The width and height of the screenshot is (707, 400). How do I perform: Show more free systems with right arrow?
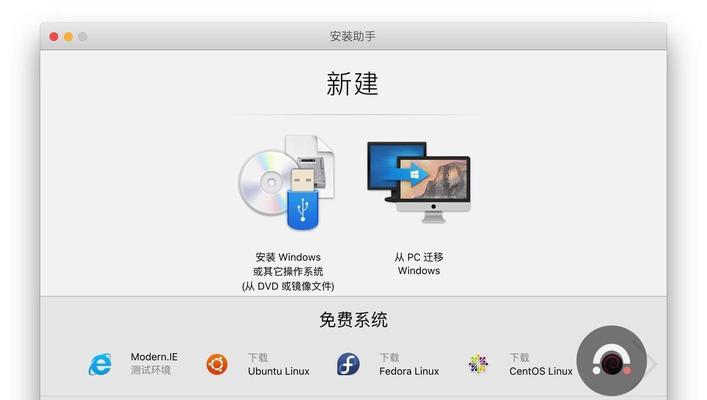652,363
